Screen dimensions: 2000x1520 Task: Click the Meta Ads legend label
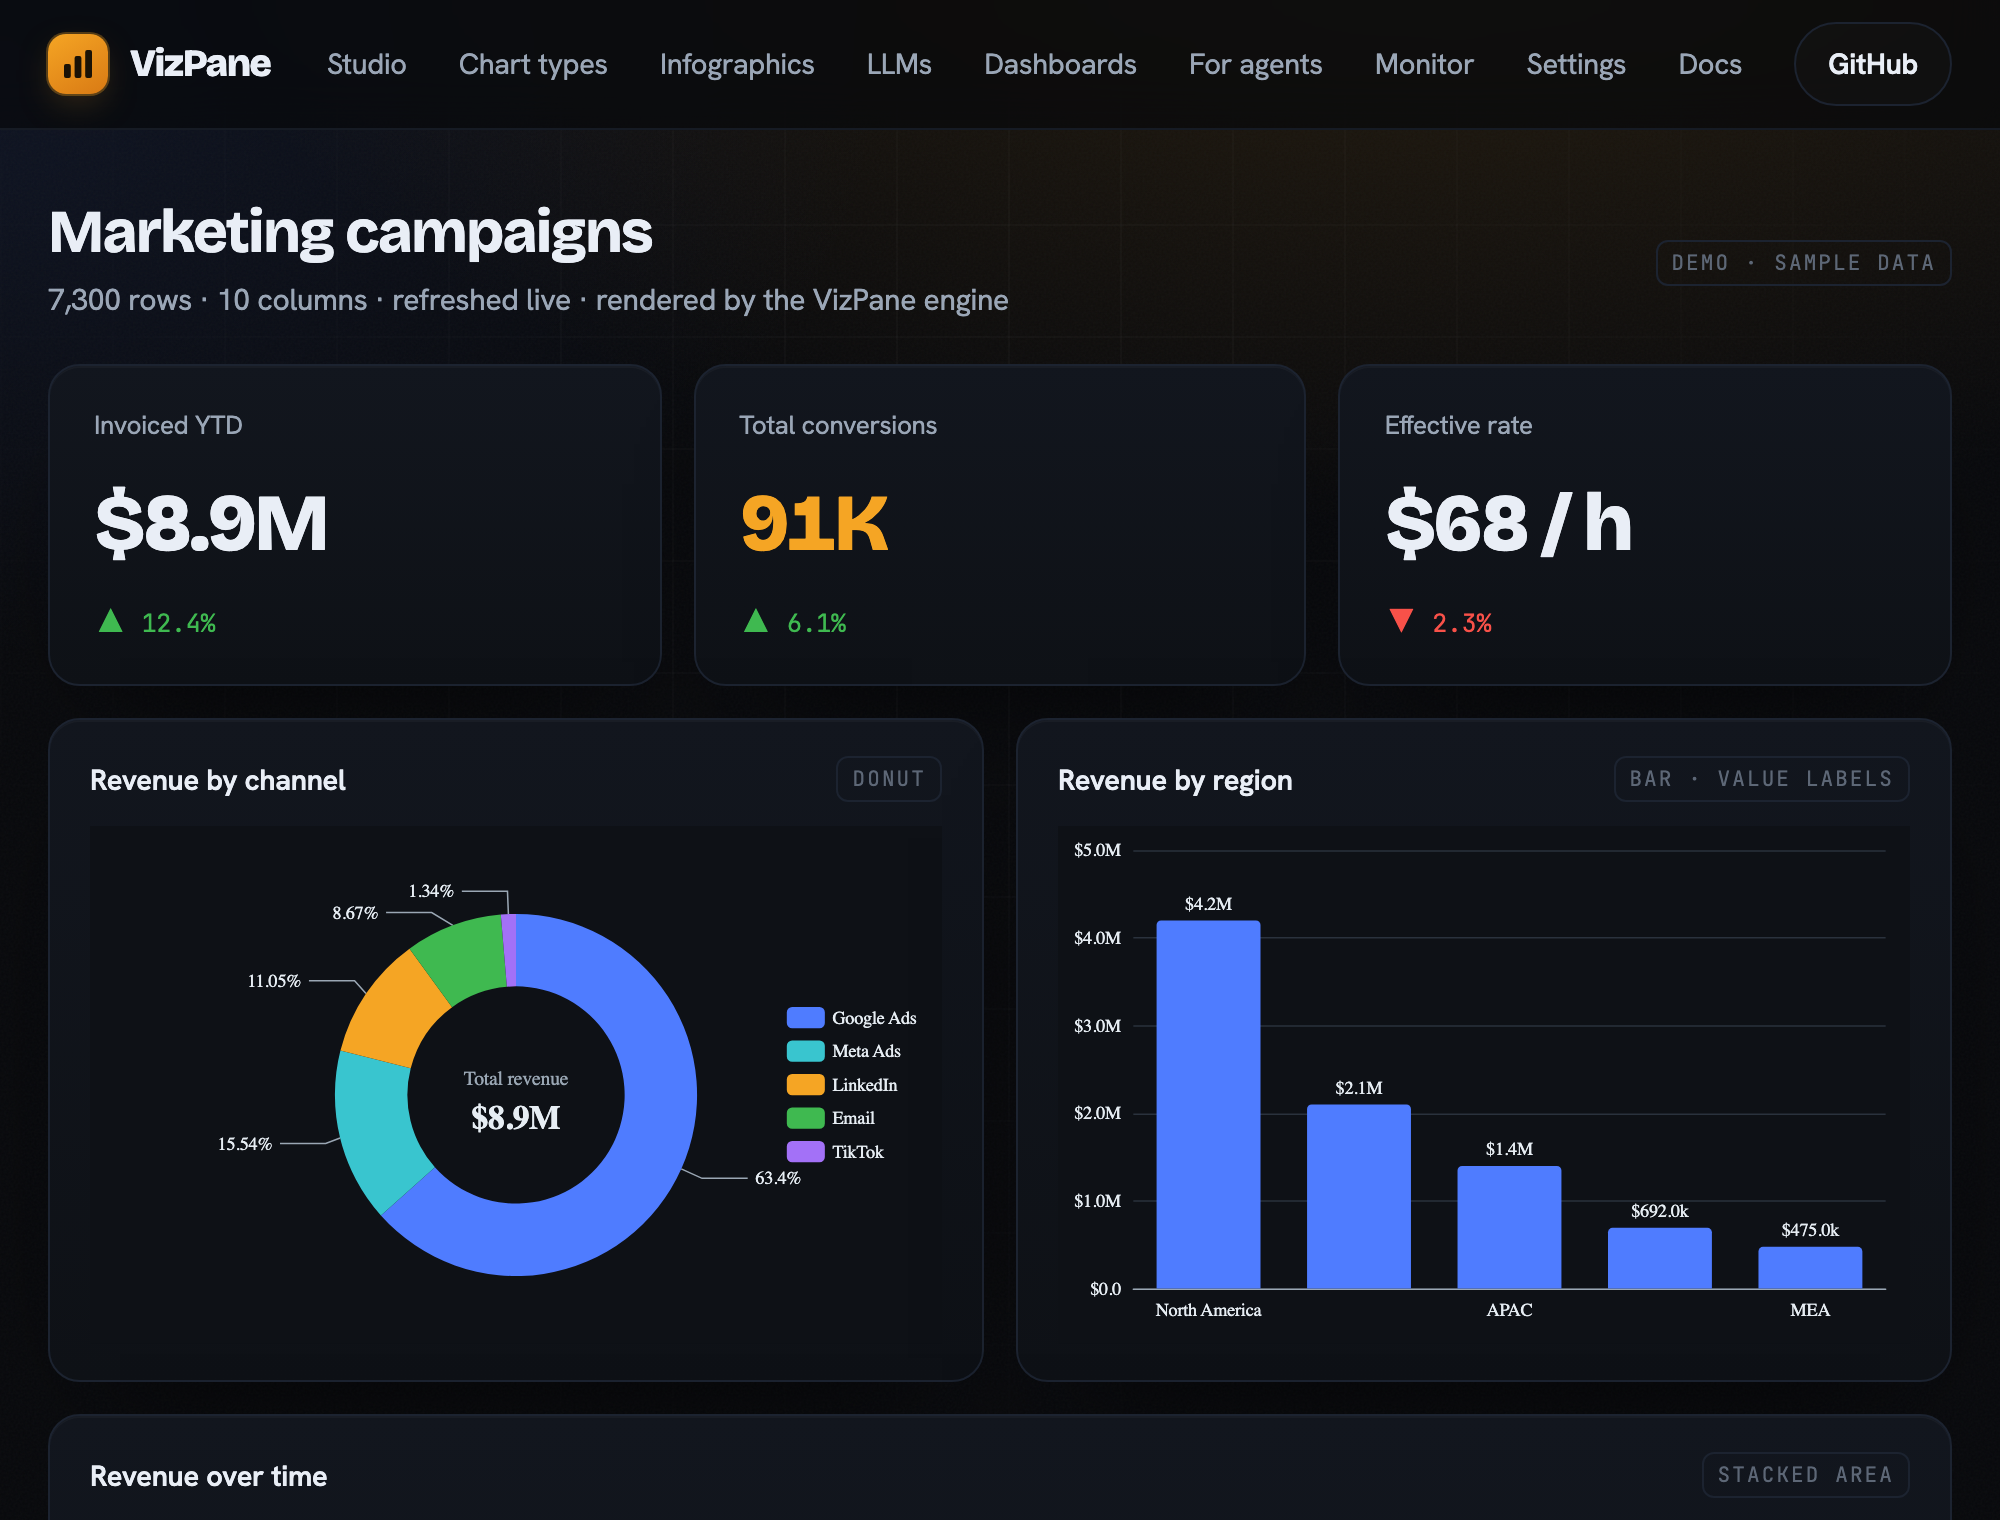coord(866,1051)
